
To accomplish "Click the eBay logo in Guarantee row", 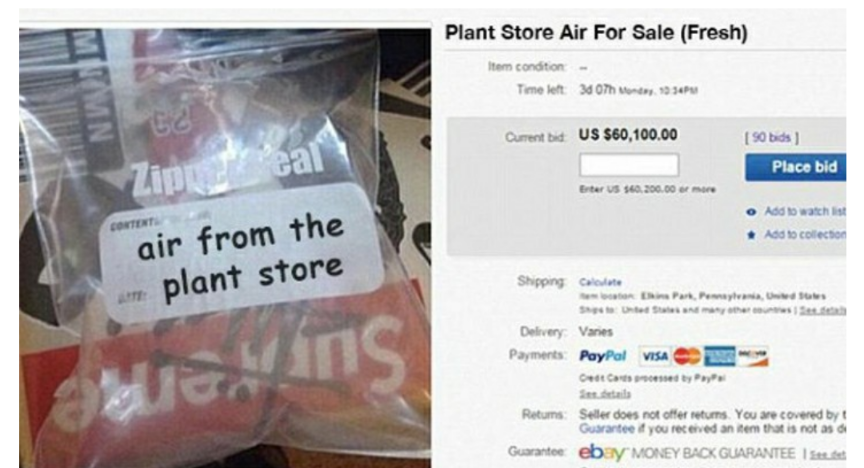I will click(x=602, y=453).
